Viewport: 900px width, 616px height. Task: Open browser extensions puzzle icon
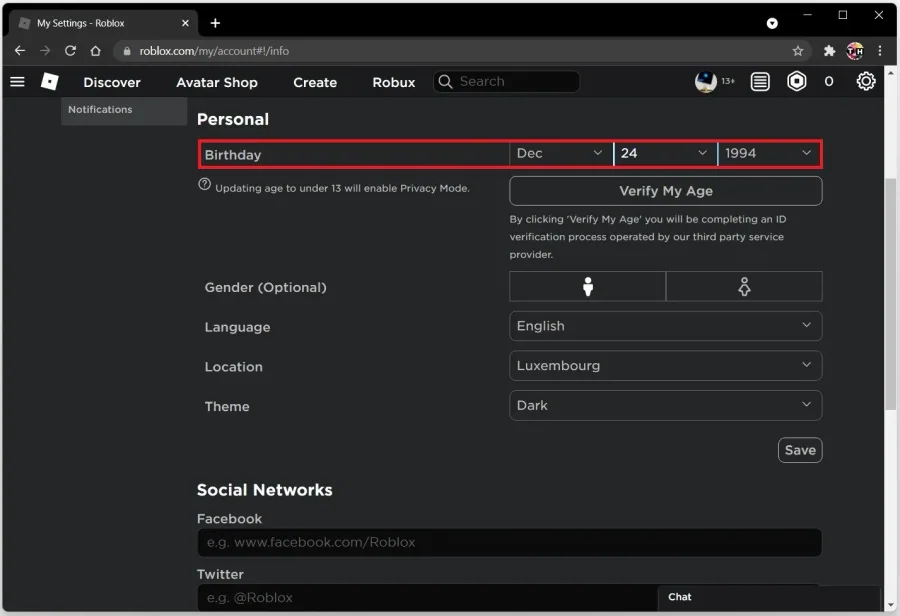coord(829,51)
